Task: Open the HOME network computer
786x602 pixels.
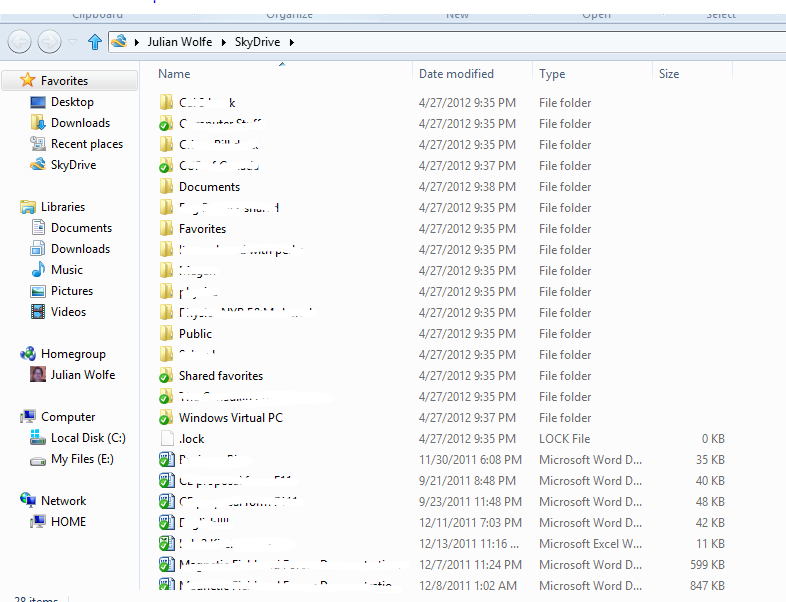Action: tap(68, 522)
